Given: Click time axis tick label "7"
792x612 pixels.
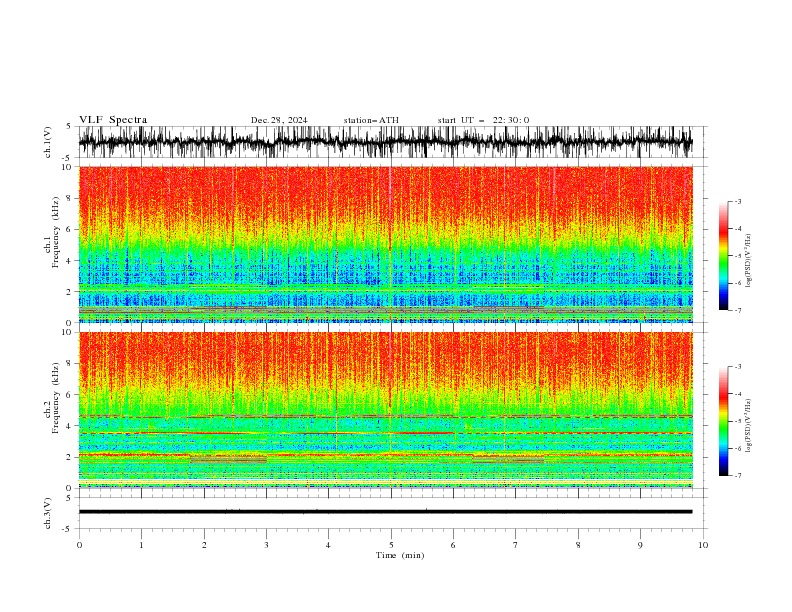Looking at the screenshot, I should point(516,545).
